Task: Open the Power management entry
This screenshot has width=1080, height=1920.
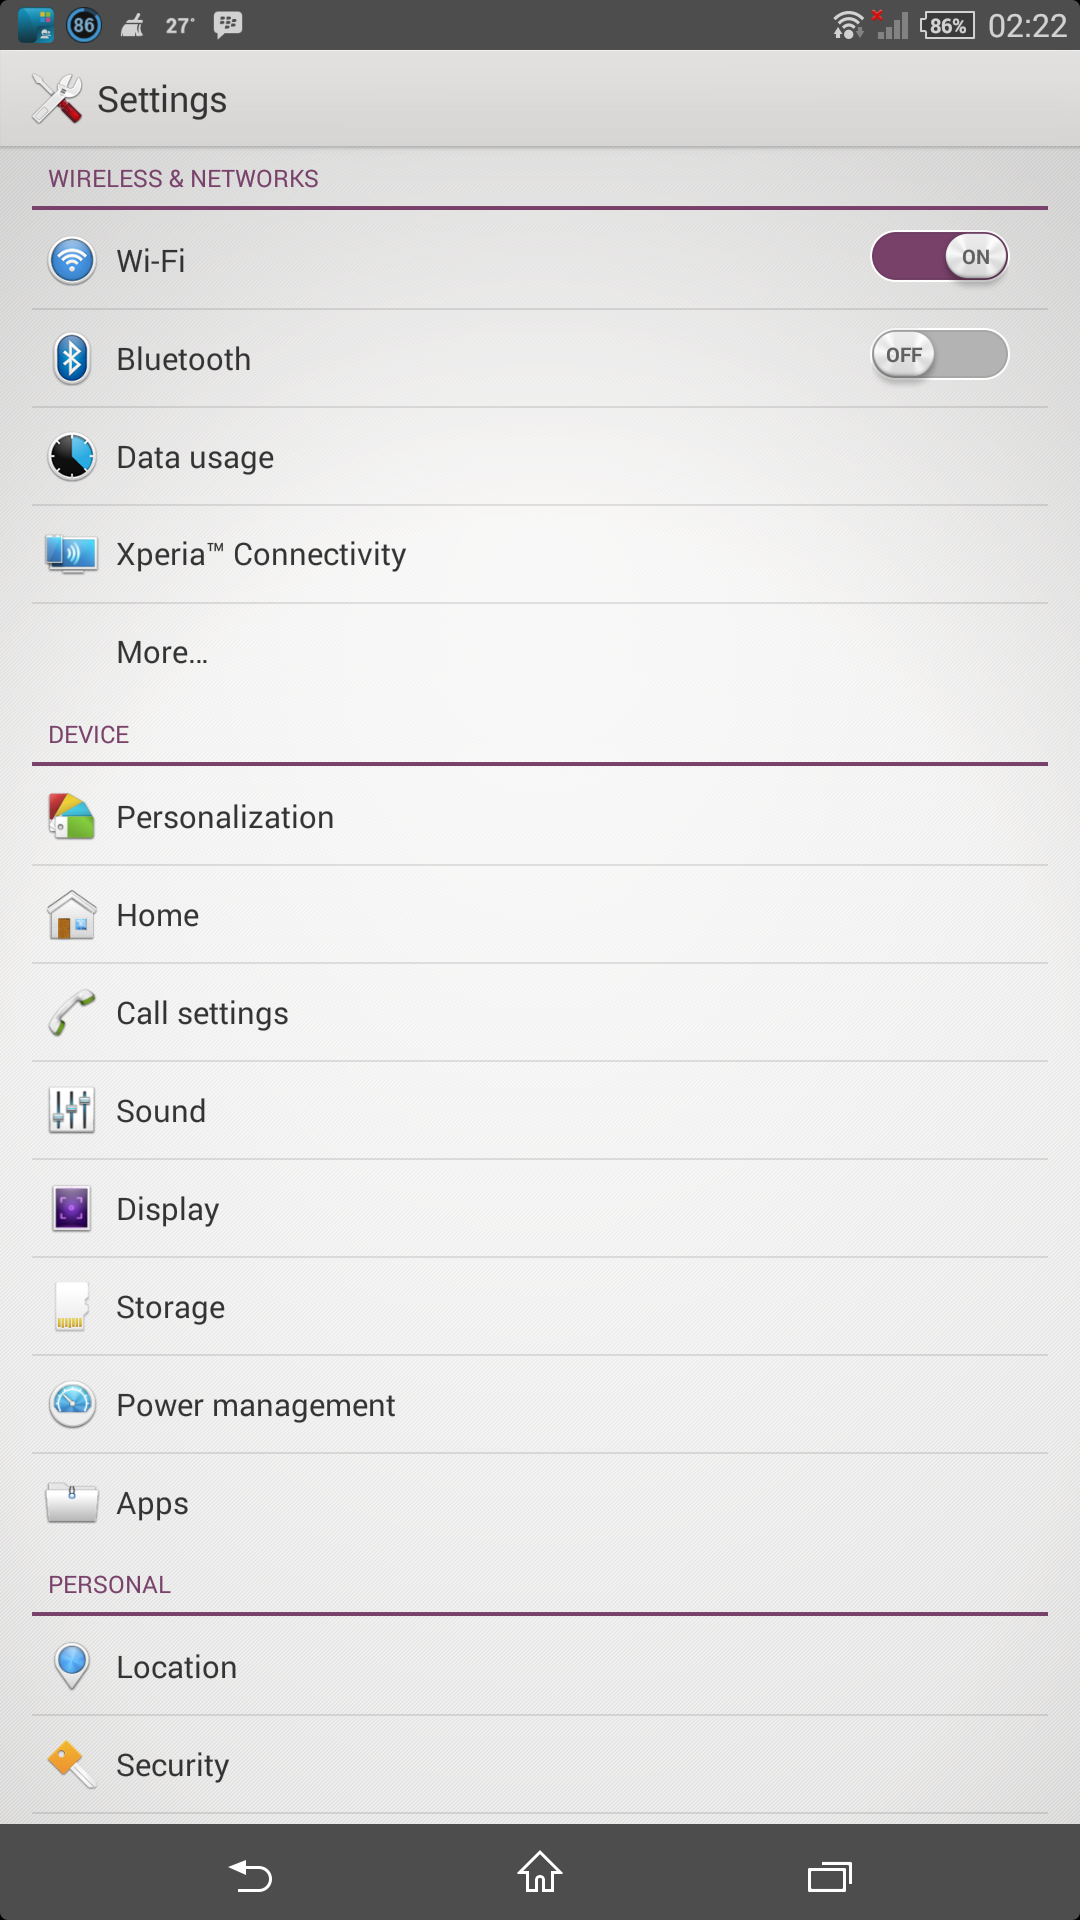Action: coord(256,1405)
